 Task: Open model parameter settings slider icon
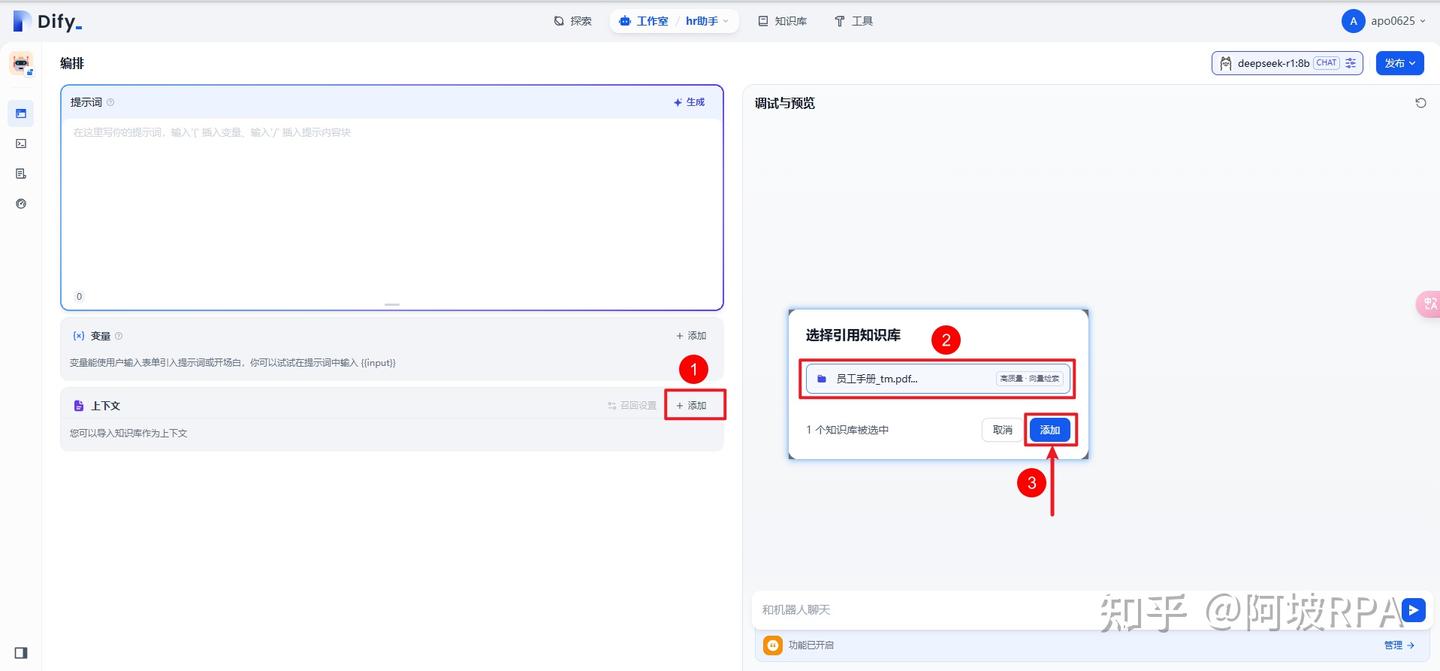click(x=1351, y=63)
